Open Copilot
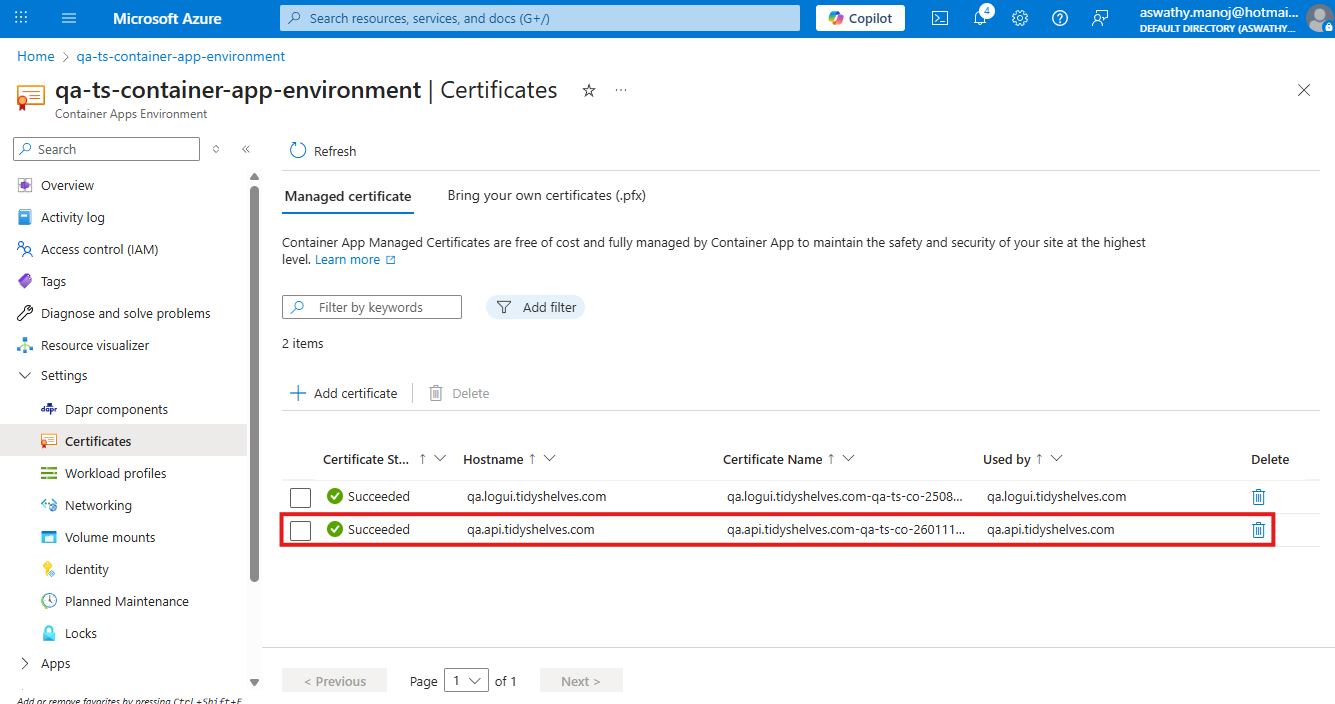Image resolution: width=1335 pixels, height=704 pixels. pyautogui.click(x=860, y=18)
